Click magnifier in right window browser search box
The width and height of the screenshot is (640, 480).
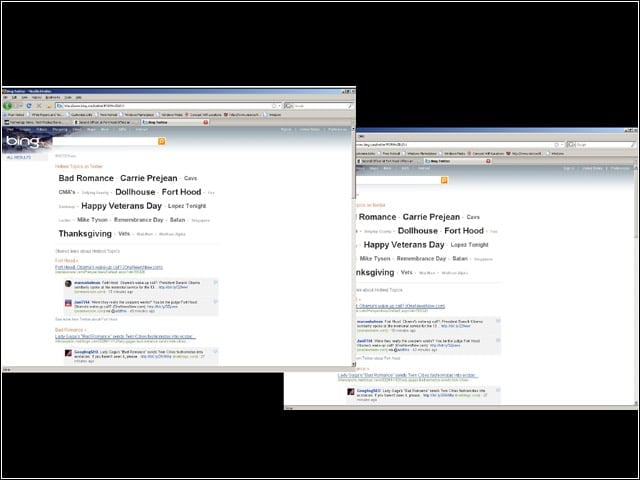pyautogui.click(x=633, y=144)
